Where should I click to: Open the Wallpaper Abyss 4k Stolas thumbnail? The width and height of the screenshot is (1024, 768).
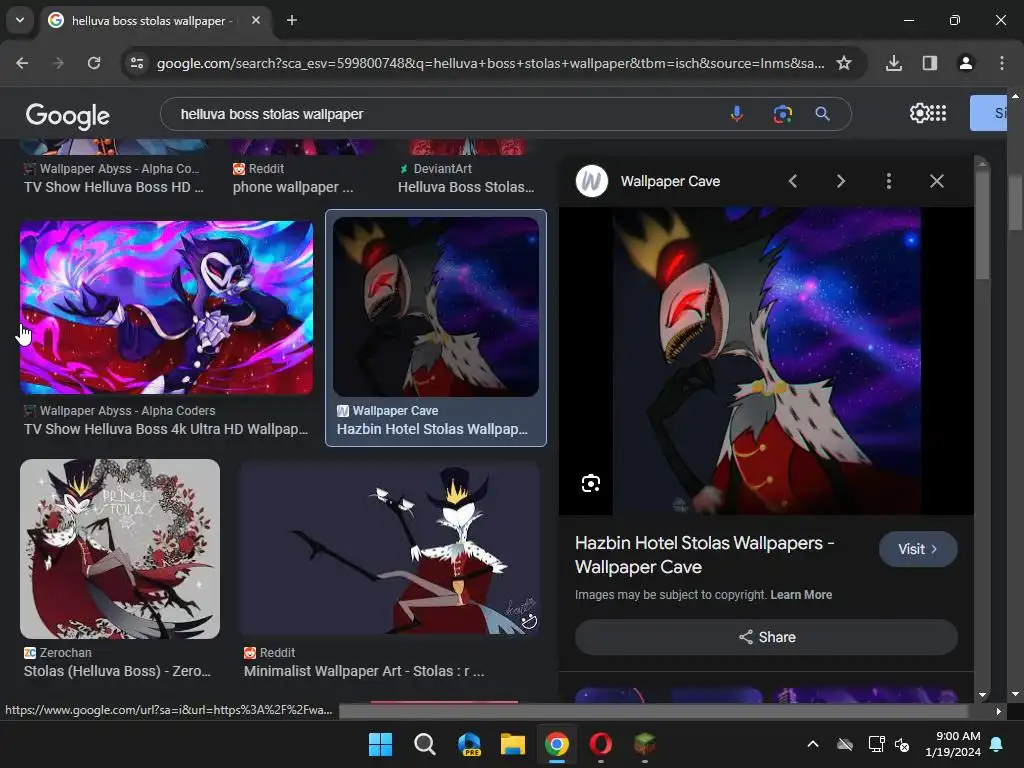click(x=166, y=308)
